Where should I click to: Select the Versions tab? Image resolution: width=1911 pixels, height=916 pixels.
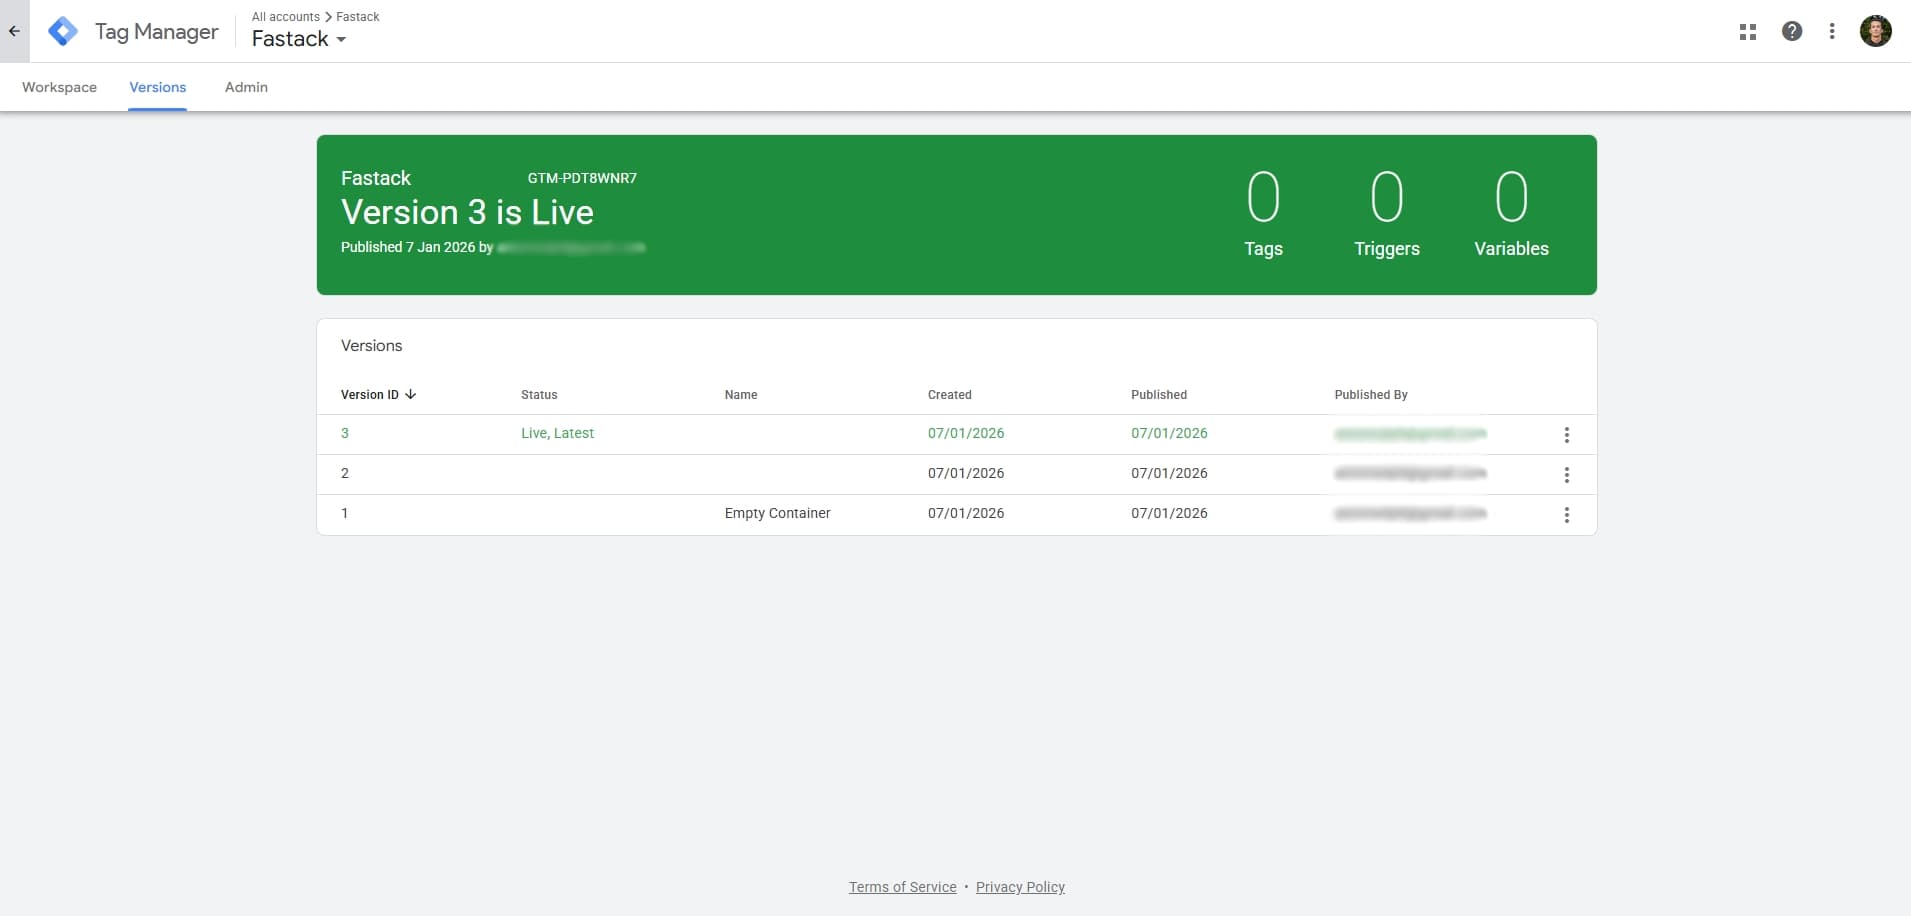(158, 87)
